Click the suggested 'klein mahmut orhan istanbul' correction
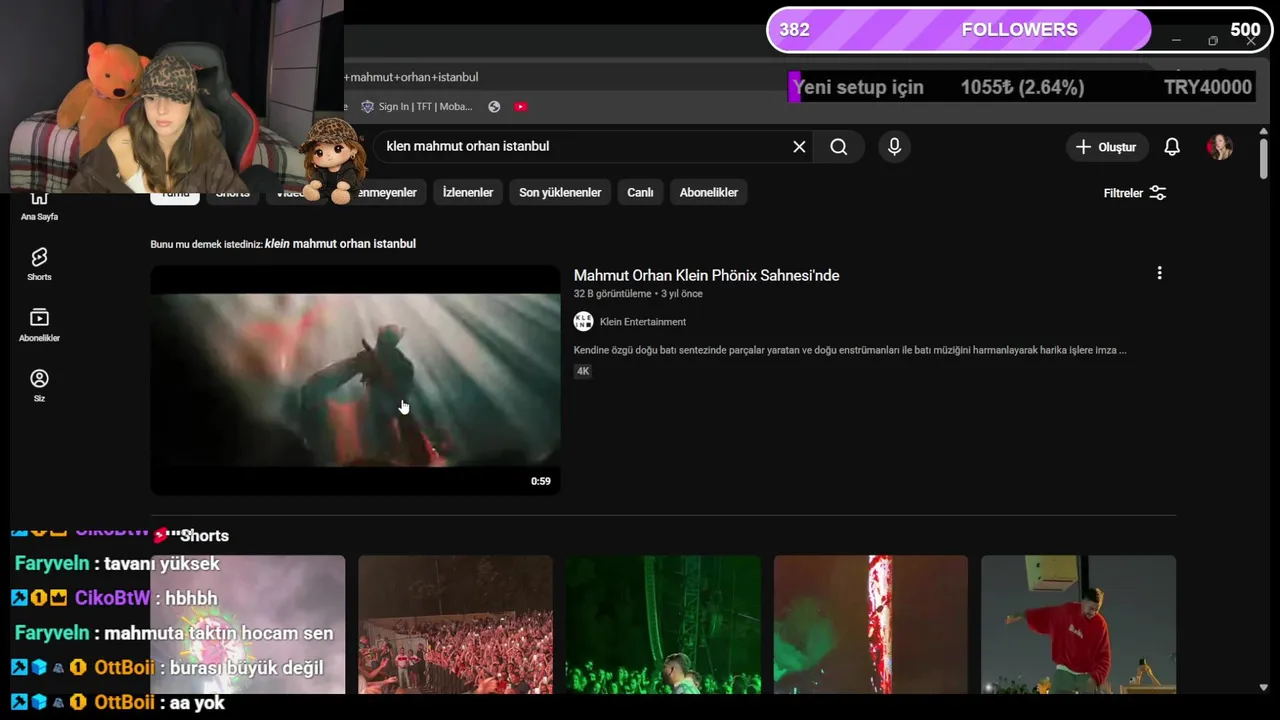1280x720 pixels. pos(340,244)
